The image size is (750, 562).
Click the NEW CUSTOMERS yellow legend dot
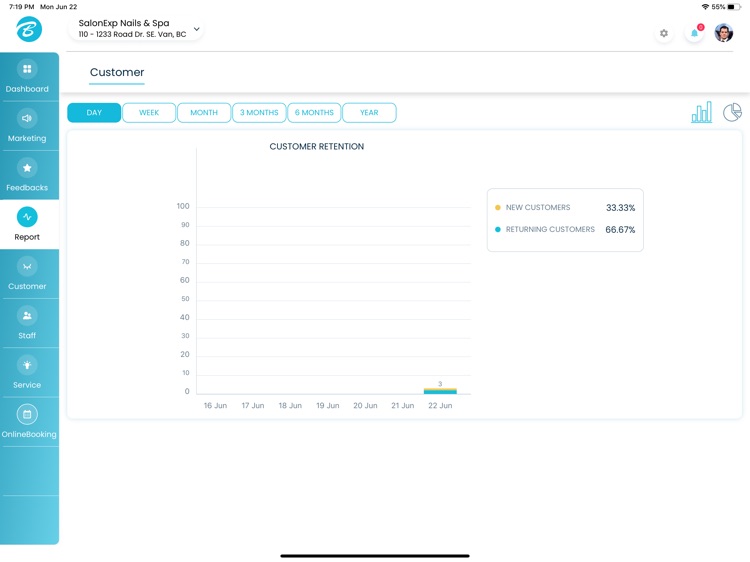(x=497, y=208)
